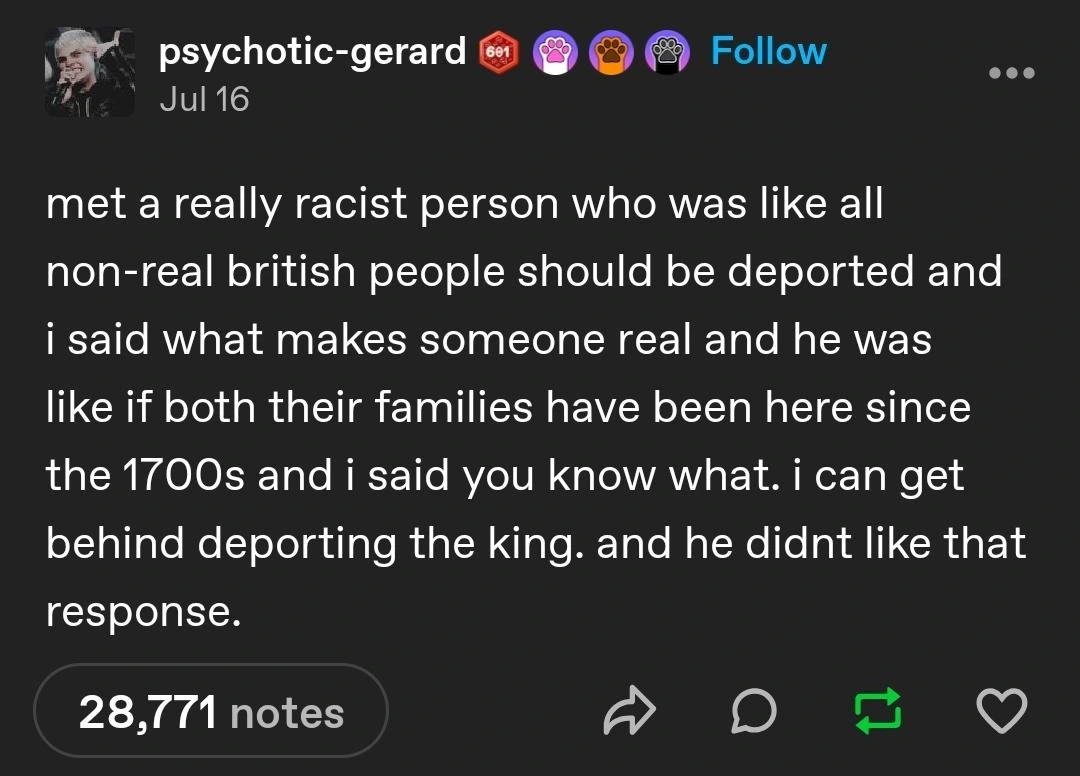Click the Jul 16 post date
The image size is (1080, 776).
pos(204,99)
